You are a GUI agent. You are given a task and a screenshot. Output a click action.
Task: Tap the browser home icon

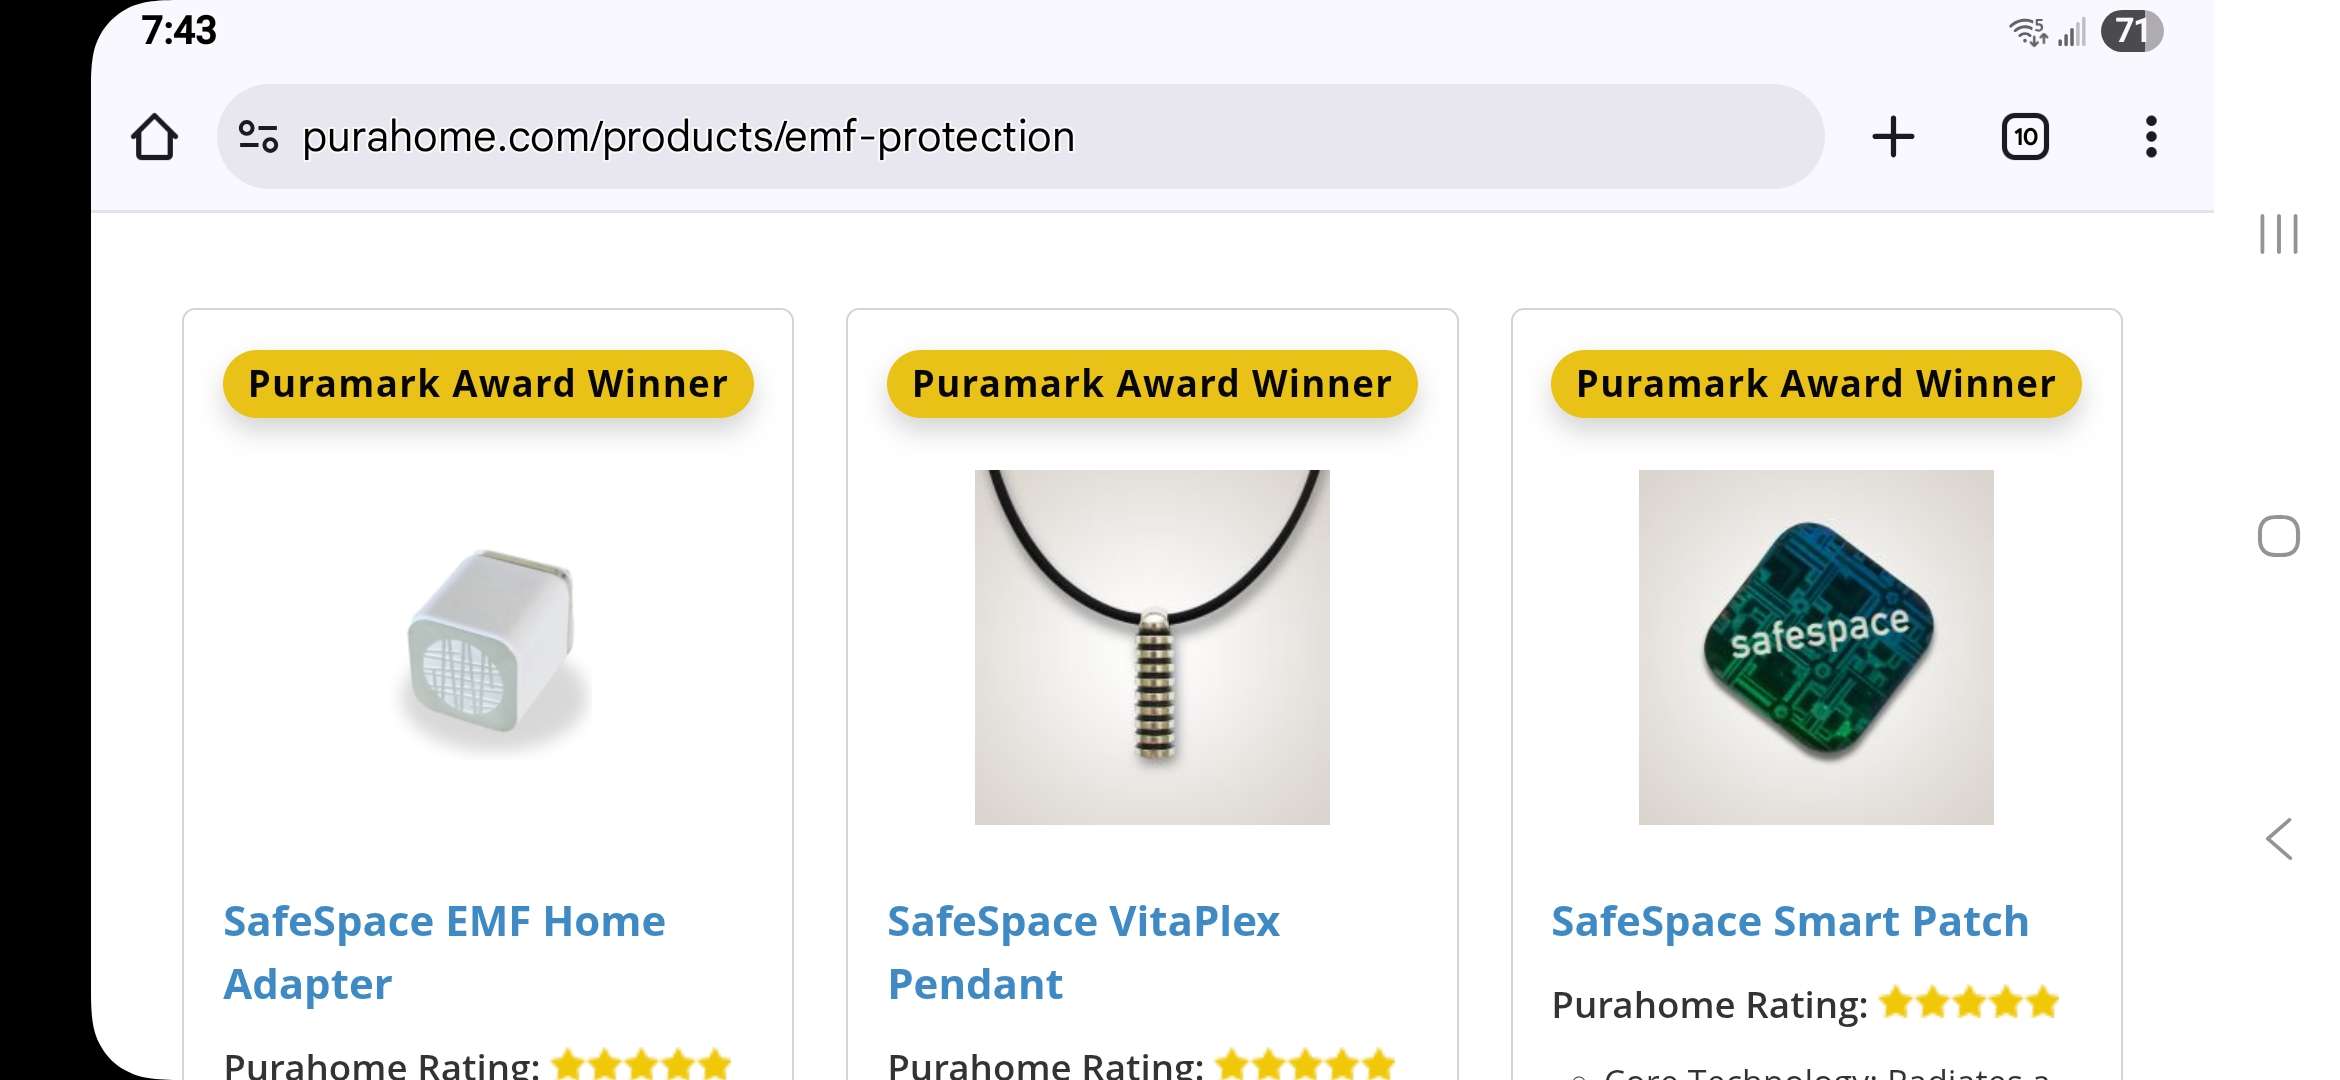click(x=154, y=137)
